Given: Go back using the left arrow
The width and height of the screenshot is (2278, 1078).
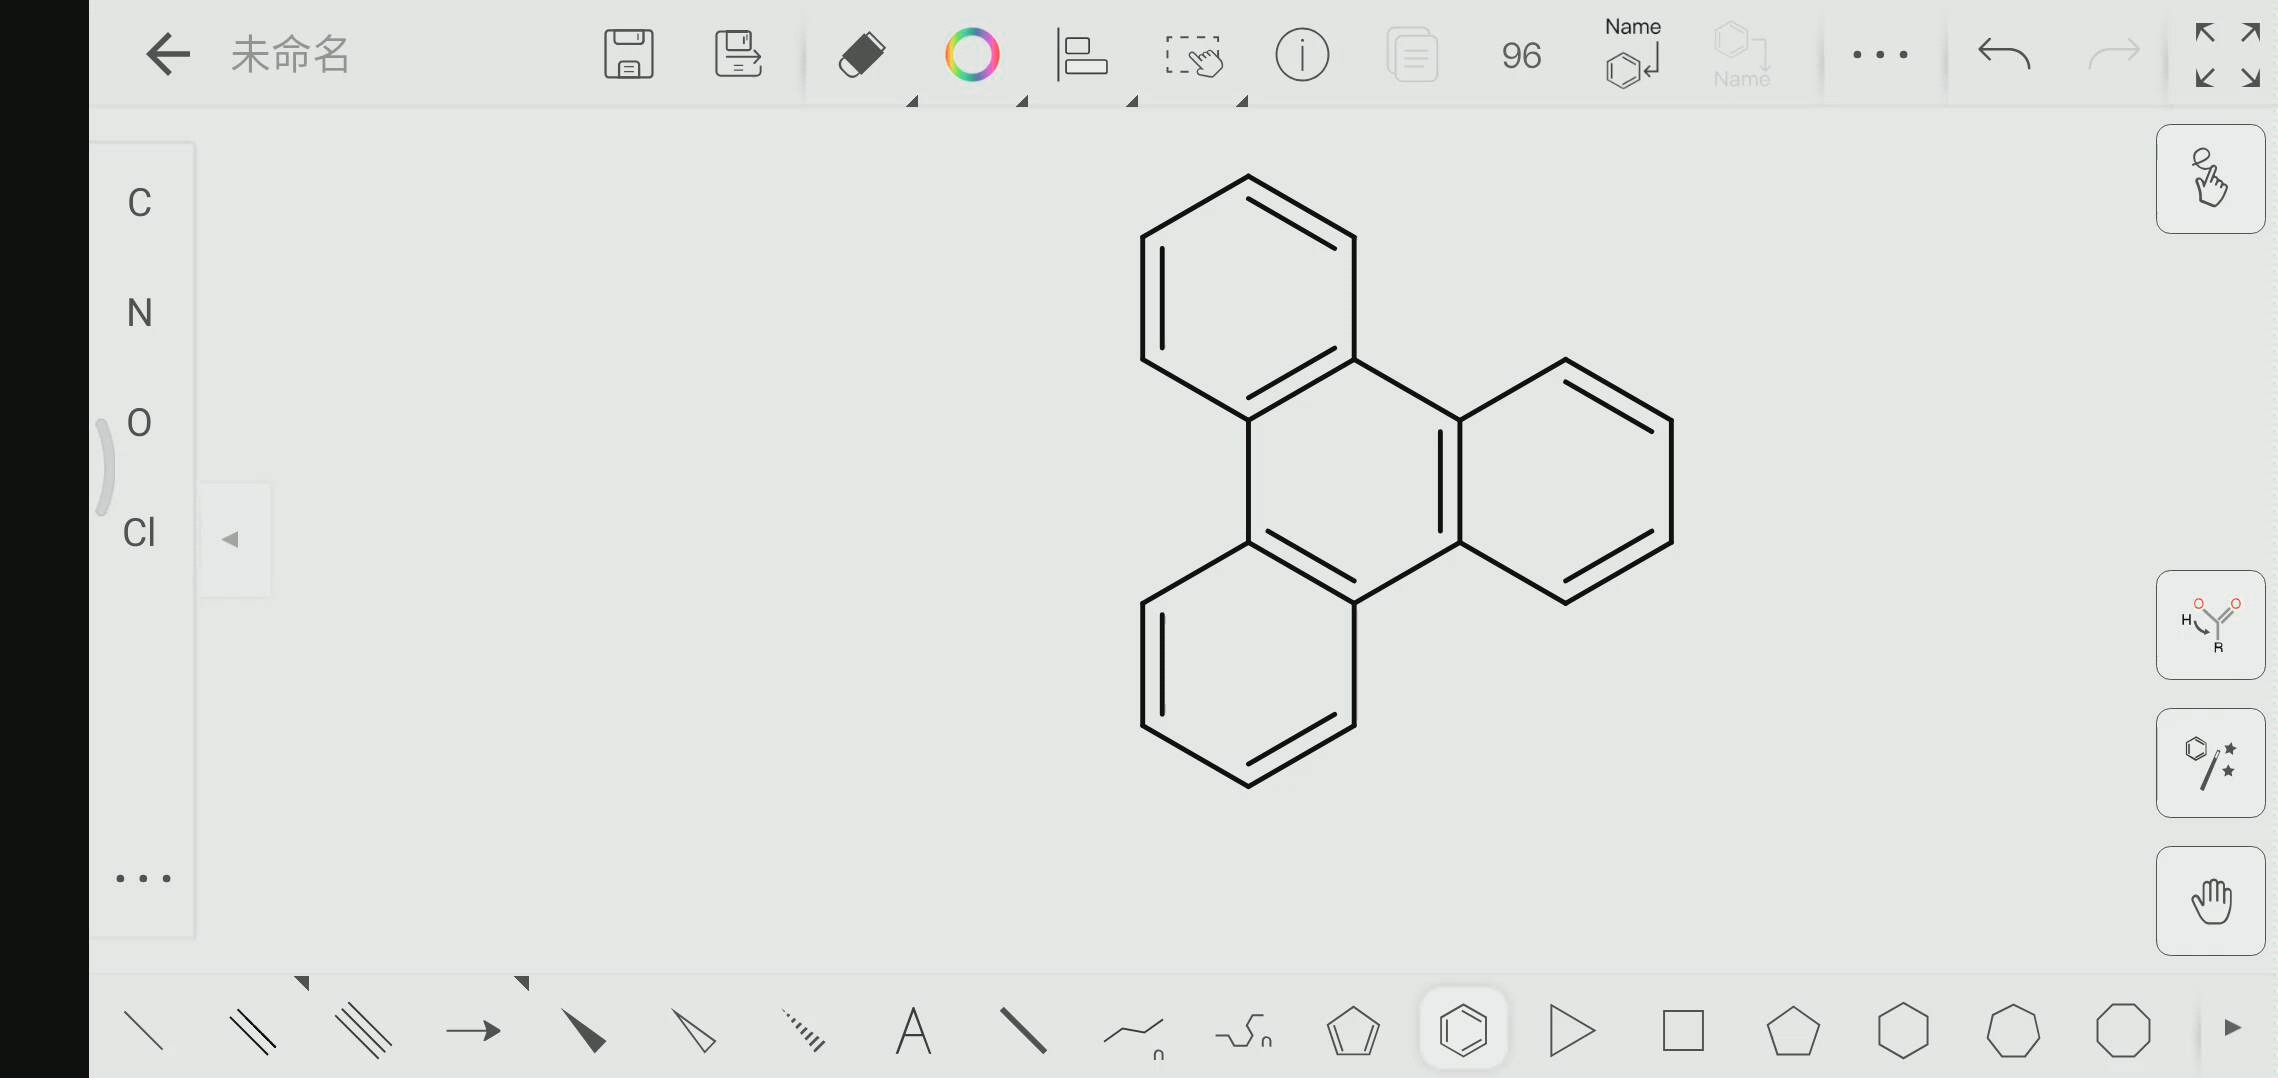Looking at the screenshot, I should click(x=167, y=54).
